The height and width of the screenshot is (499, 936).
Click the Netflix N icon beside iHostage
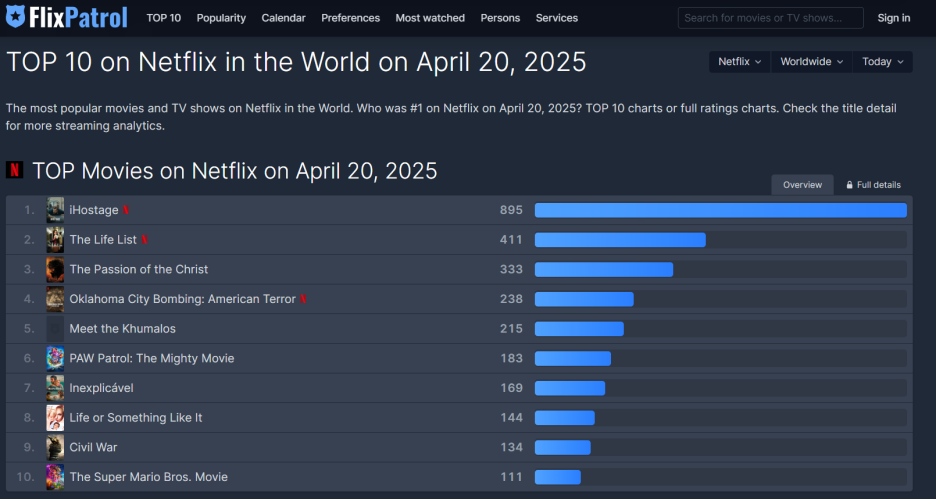pyautogui.click(x=126, y=210)
